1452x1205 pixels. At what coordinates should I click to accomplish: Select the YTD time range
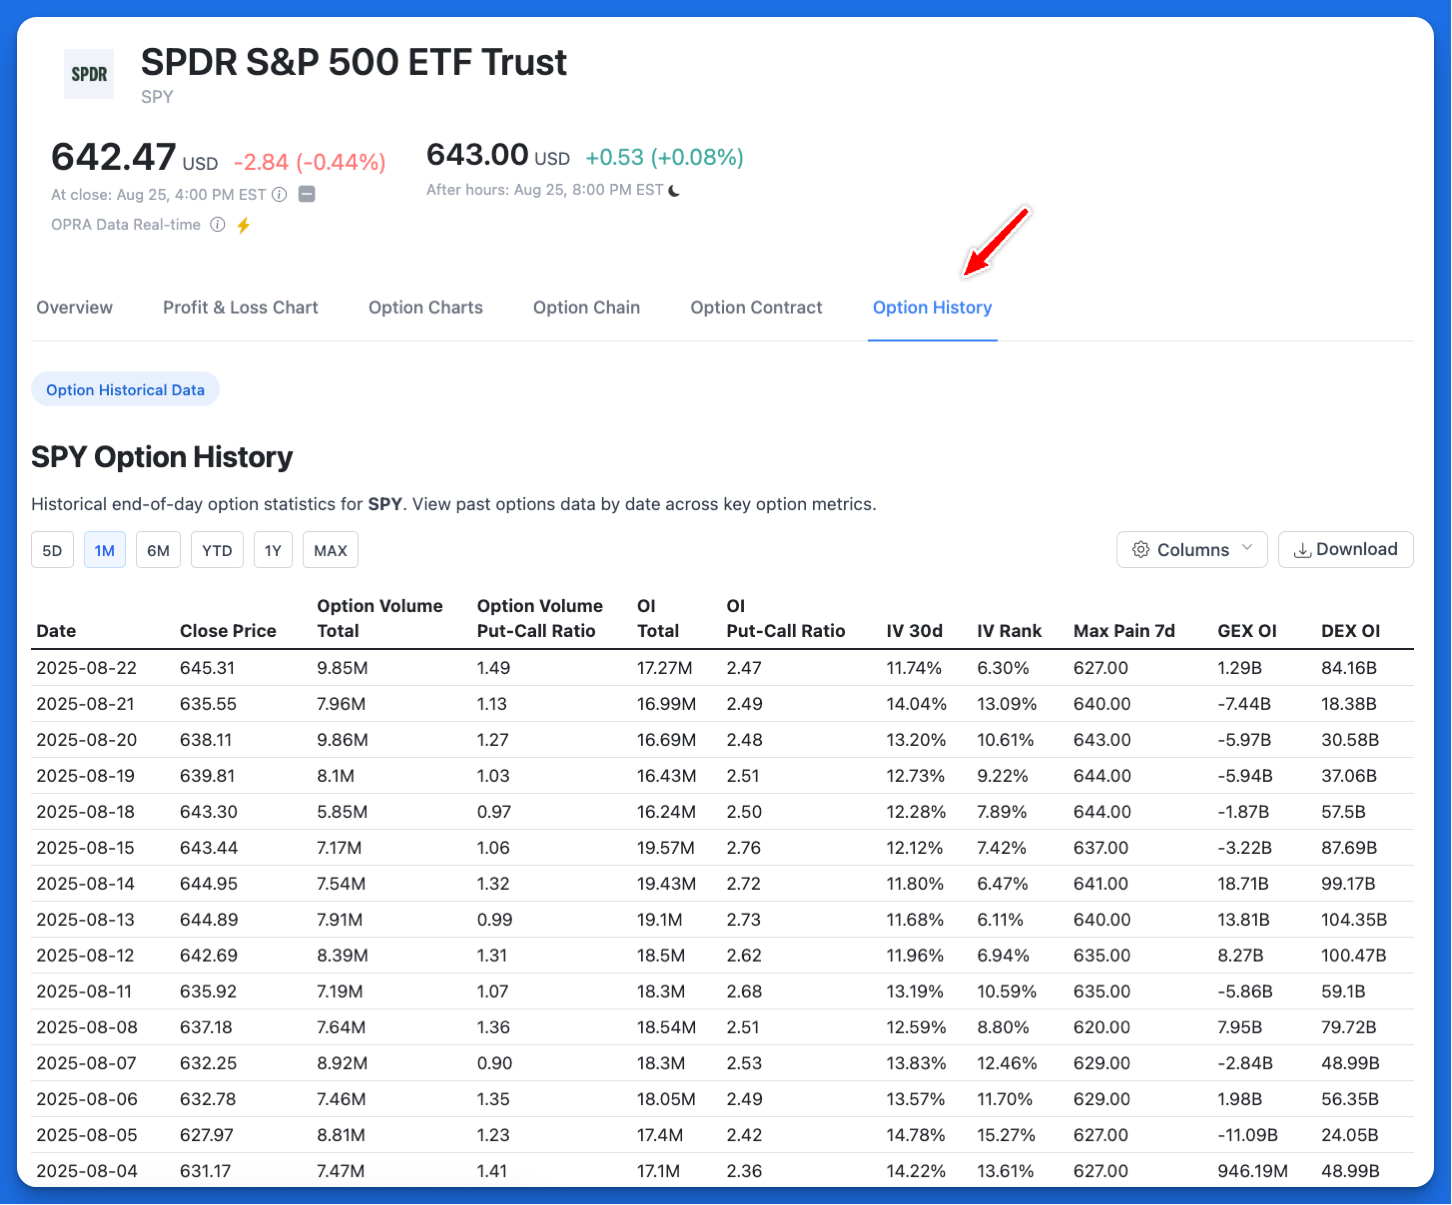pyautogui.click(x=217, y=550)
